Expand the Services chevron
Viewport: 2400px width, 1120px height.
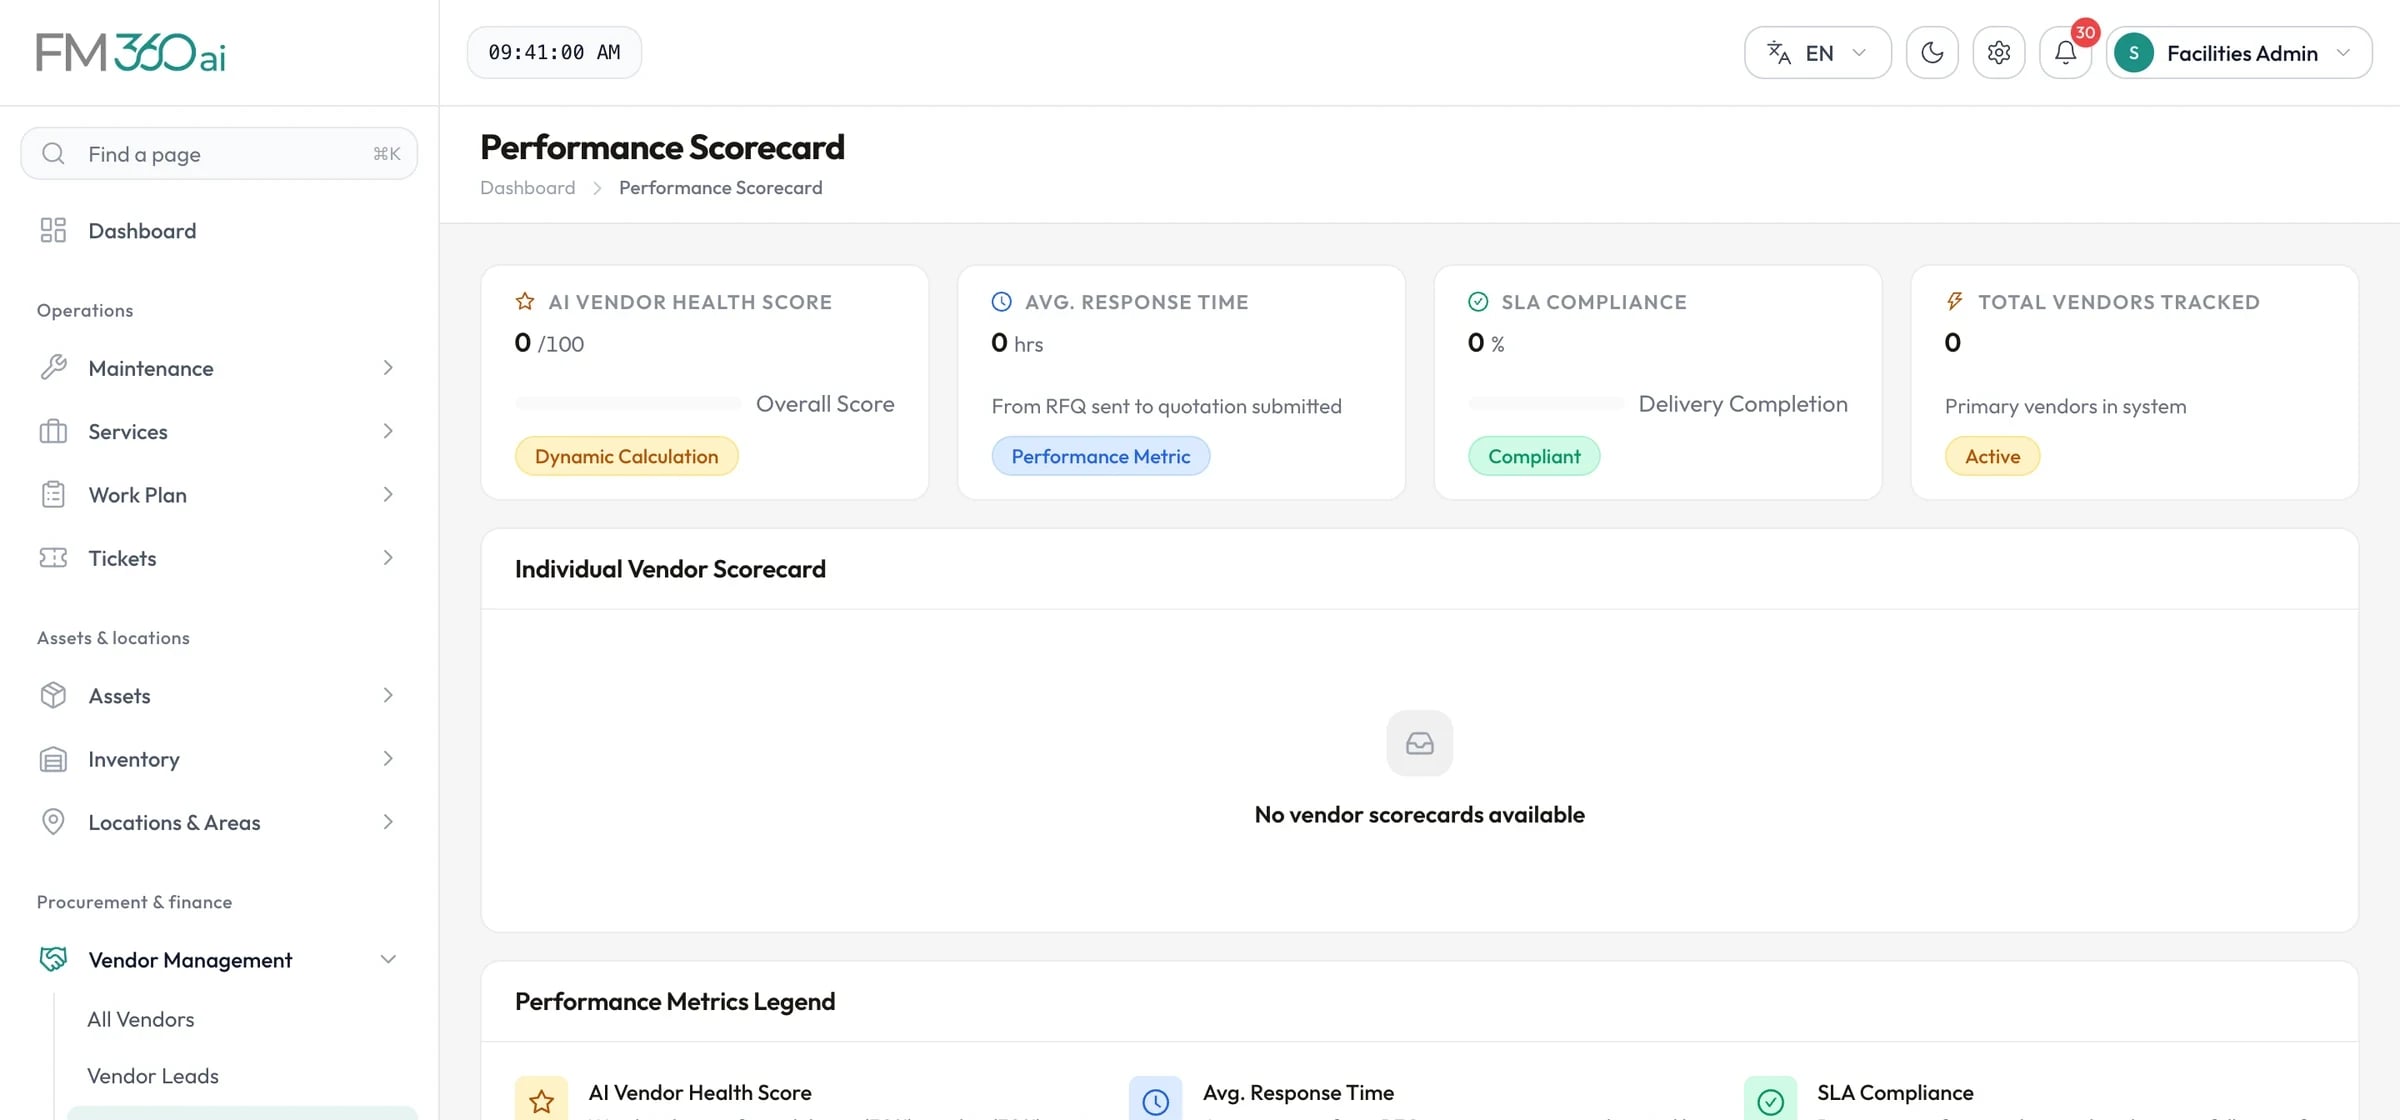pyautogui.click(x=388, y=431)
